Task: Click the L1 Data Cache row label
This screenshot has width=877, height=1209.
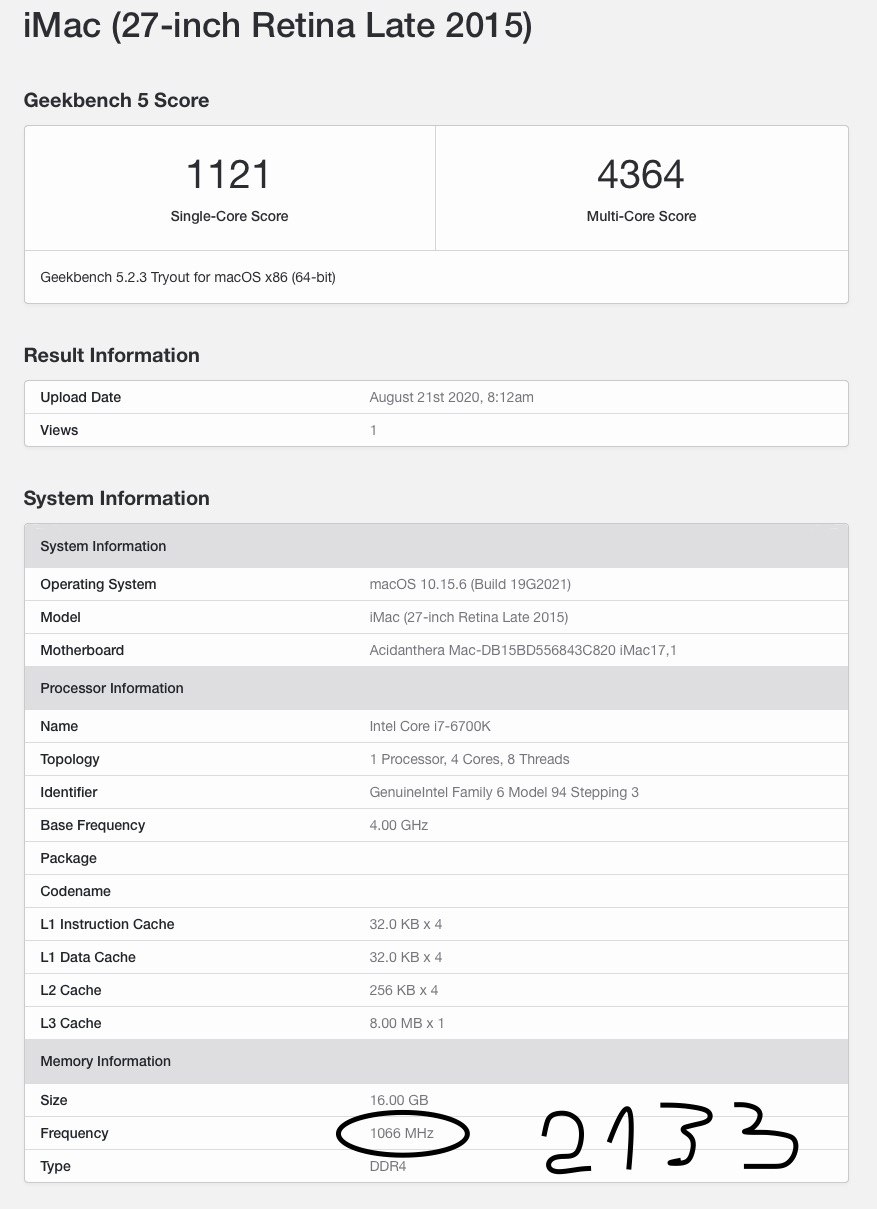Action: pyautogui.click(x=87, y=957)
